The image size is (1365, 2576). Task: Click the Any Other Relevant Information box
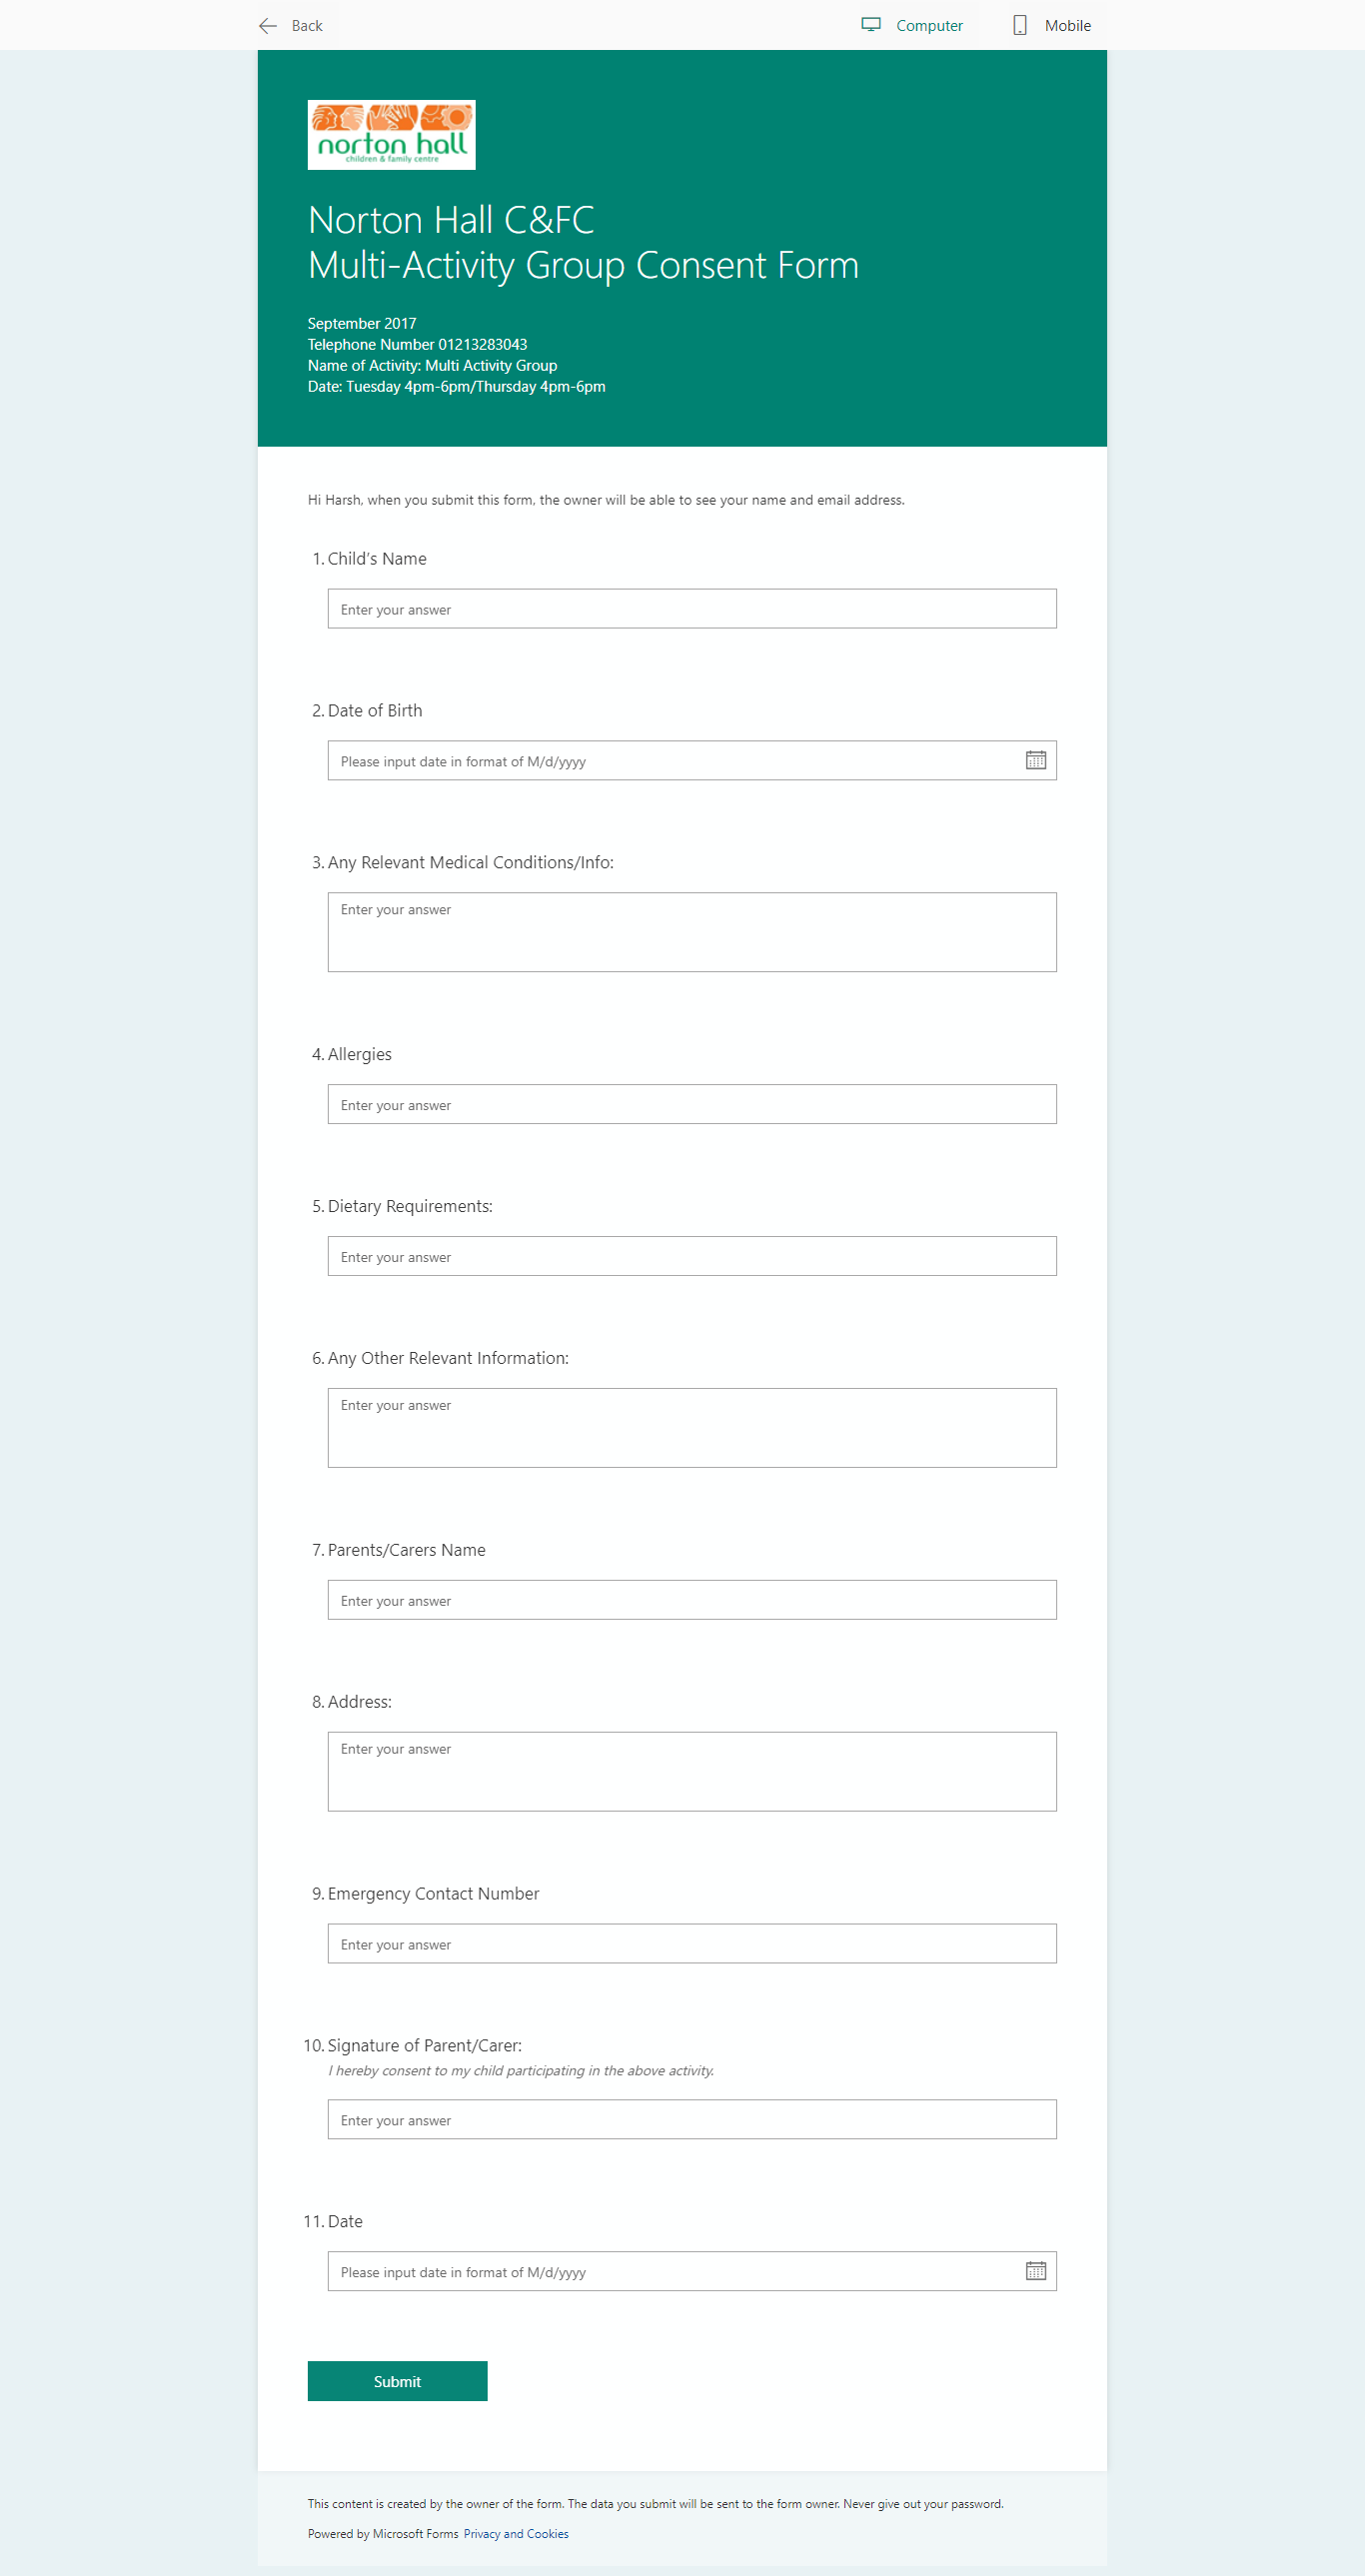[x=692, y=1428]
